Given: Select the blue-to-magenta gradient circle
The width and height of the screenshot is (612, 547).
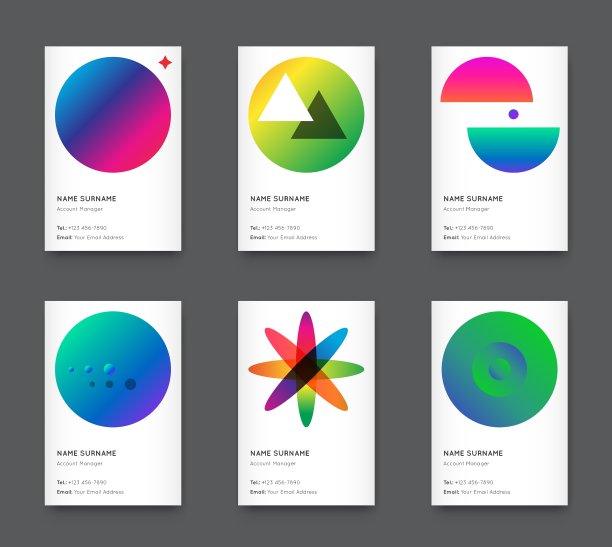Looking at the screenshot, I should [112, 115].
